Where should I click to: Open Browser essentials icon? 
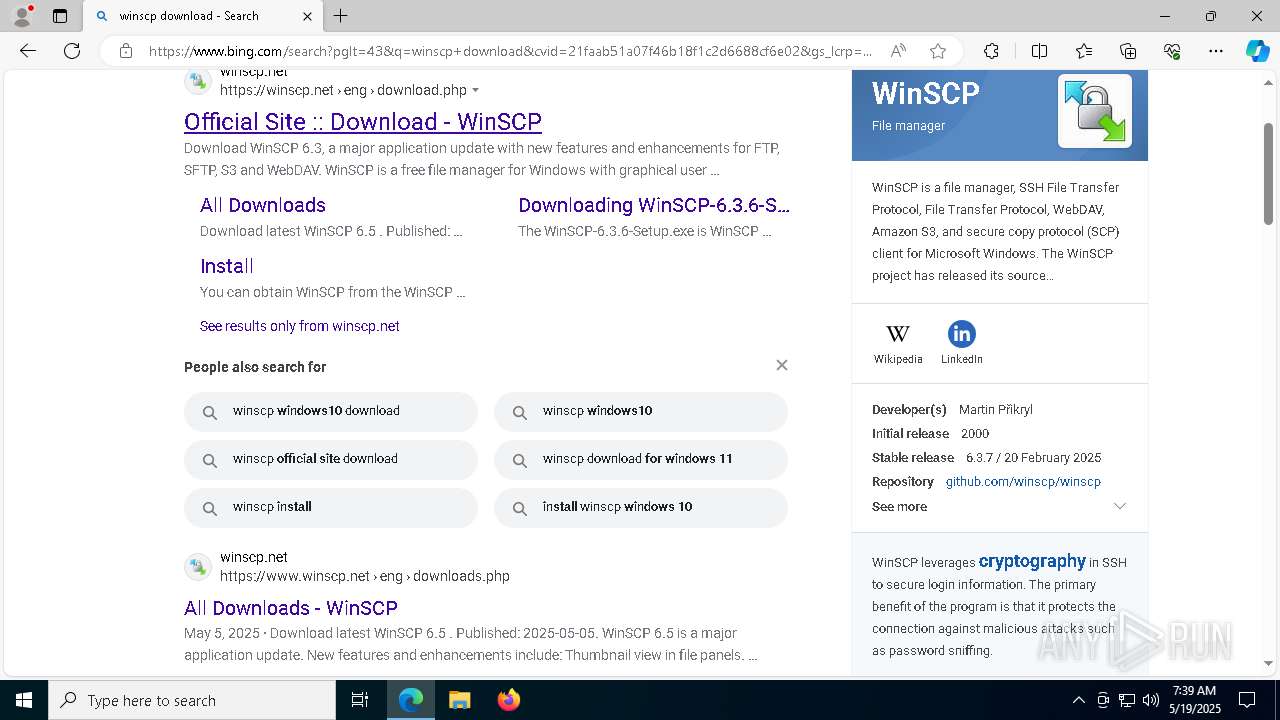(x=1172, y=51)
